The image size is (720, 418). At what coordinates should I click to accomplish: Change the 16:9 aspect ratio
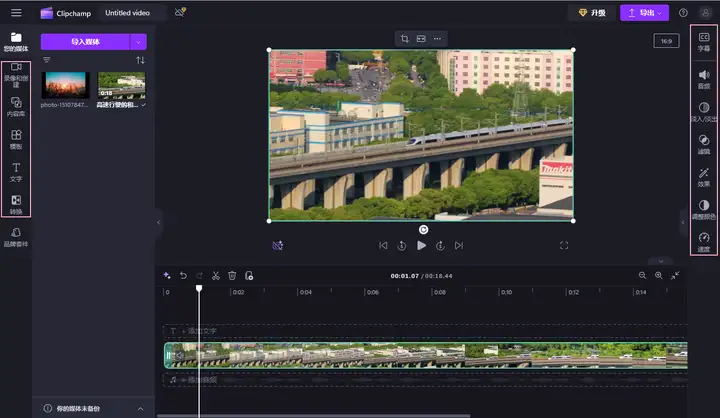tap(666, 41)
